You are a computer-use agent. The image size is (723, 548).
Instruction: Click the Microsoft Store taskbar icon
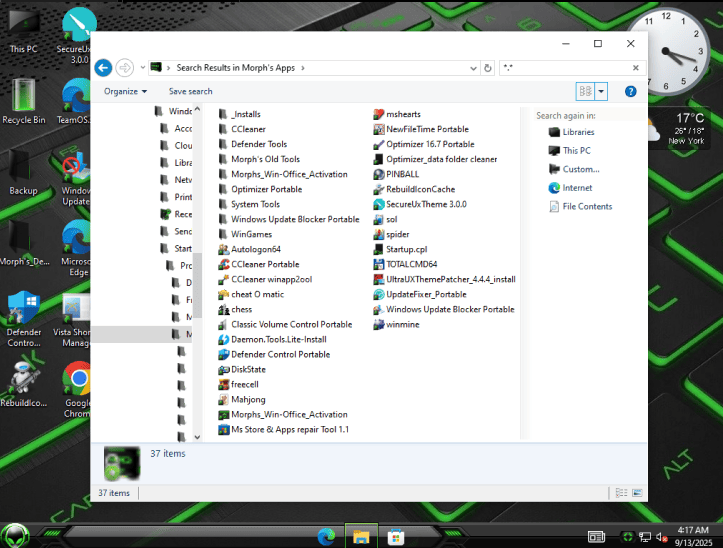pyautogui.click(x=396, y=537)
